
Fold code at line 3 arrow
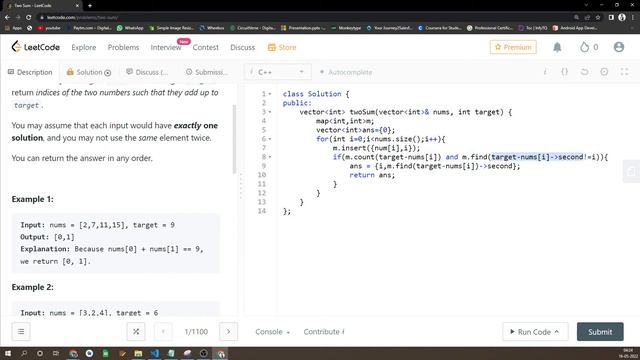(270, 112)
